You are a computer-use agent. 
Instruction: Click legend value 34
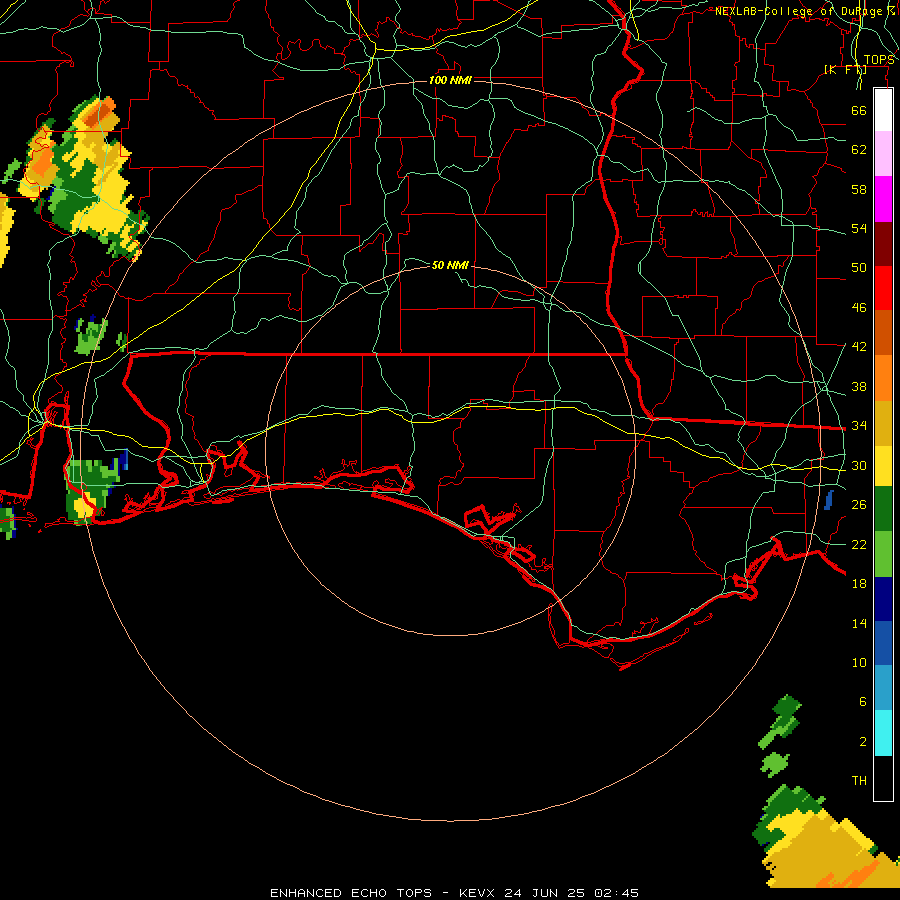(859, 425)
